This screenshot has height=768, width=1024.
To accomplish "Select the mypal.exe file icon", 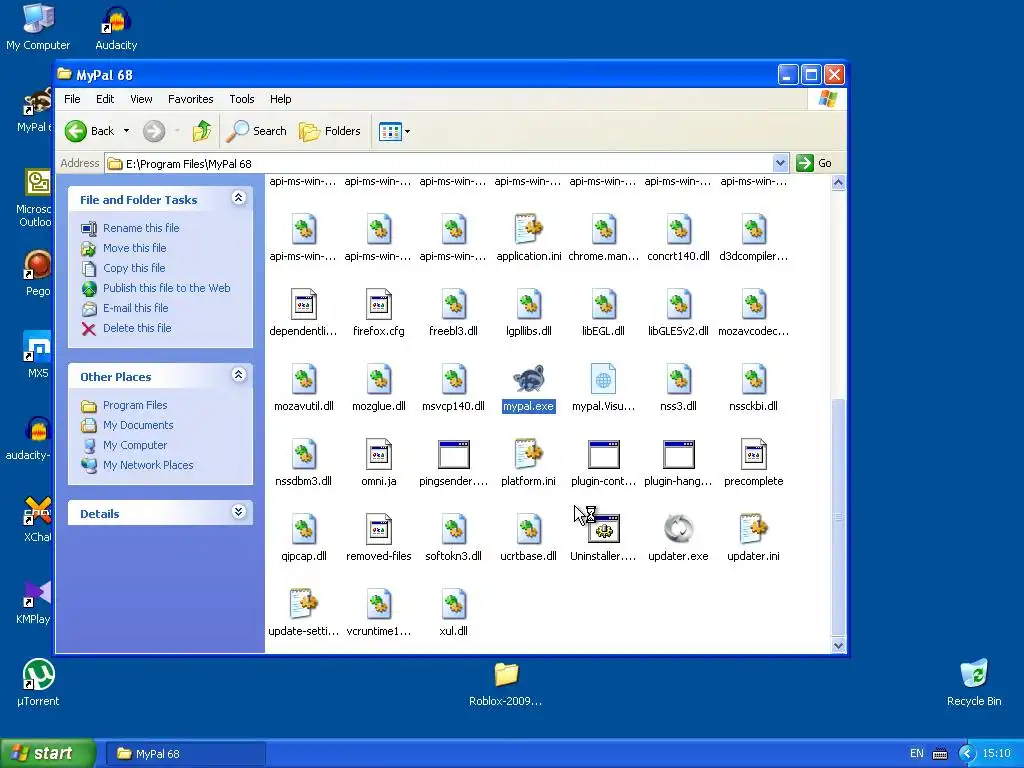I will pyautogui.click(x=528, y=379).
